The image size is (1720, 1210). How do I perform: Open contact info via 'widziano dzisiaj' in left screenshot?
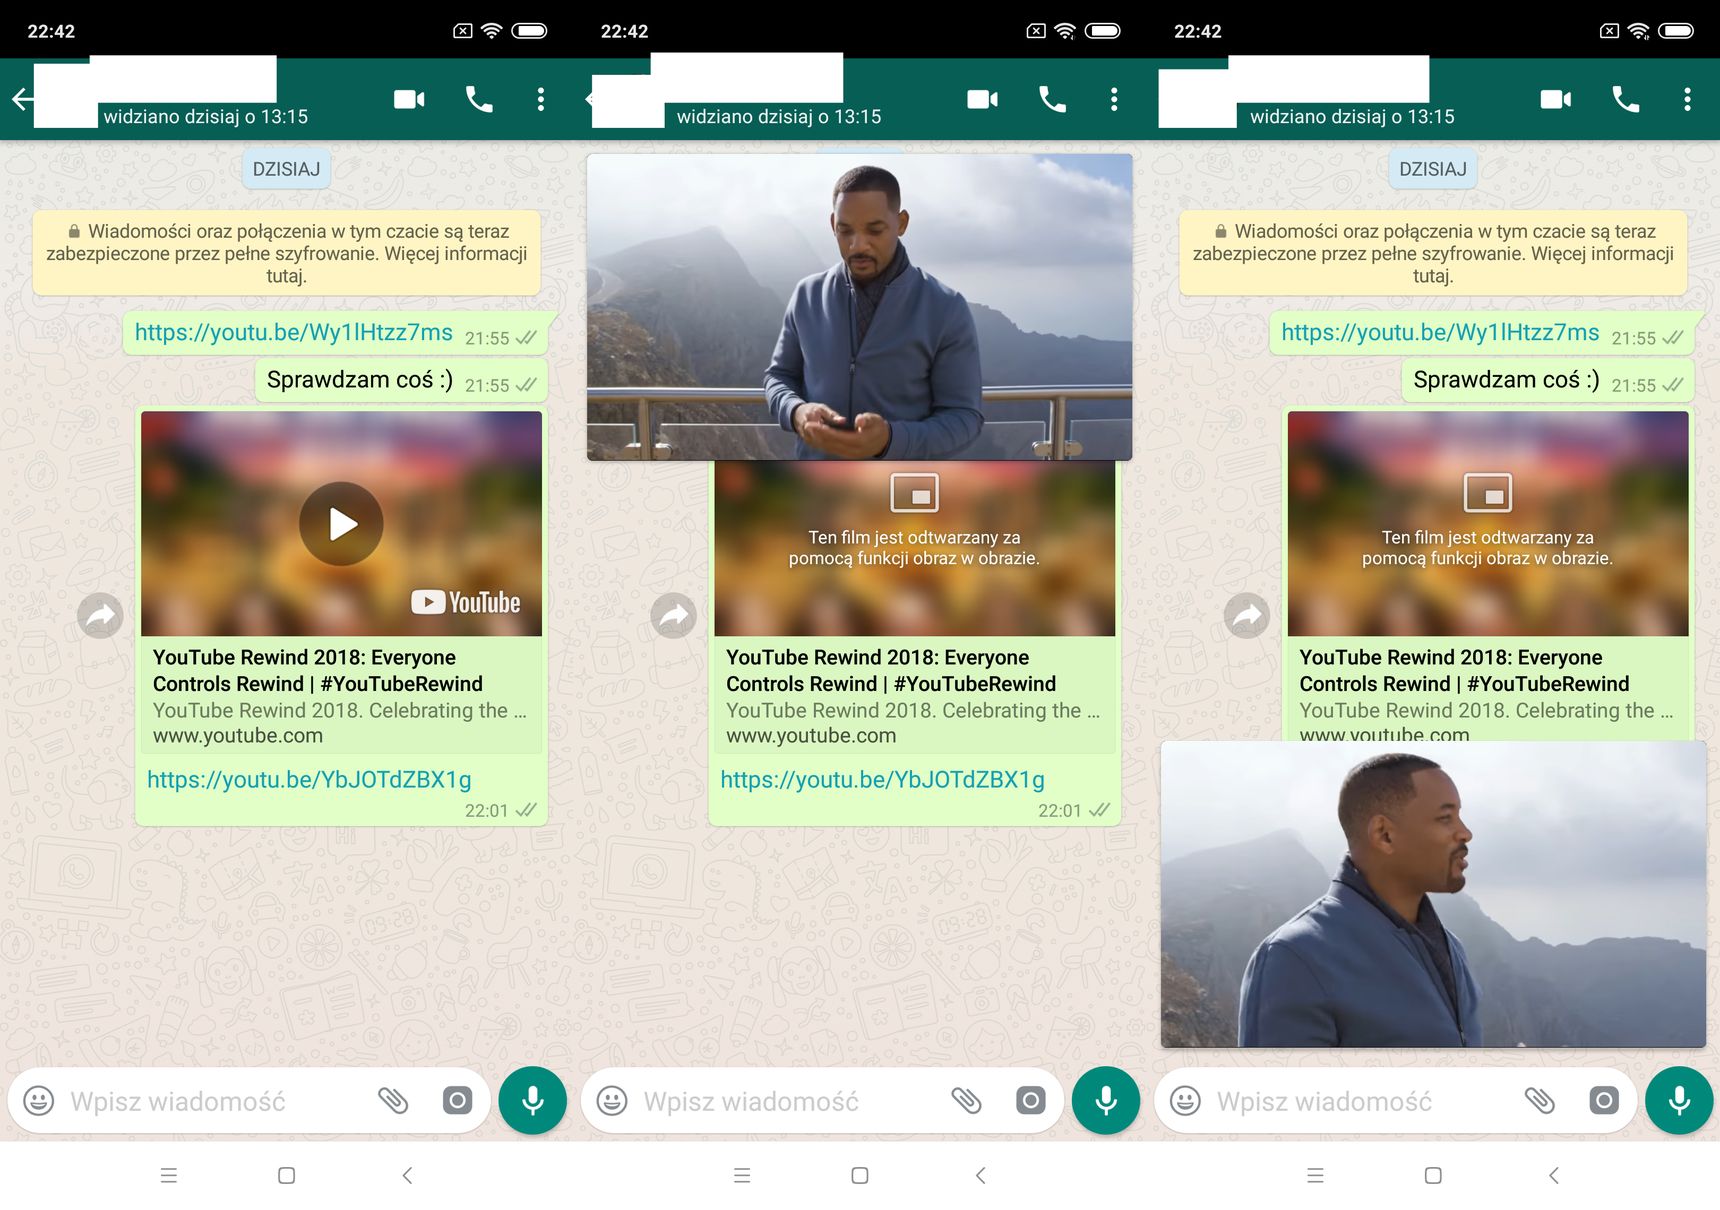[x=205, y=116]
